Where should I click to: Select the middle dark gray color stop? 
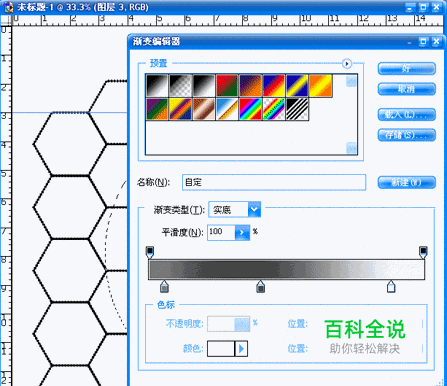[260, 287]
